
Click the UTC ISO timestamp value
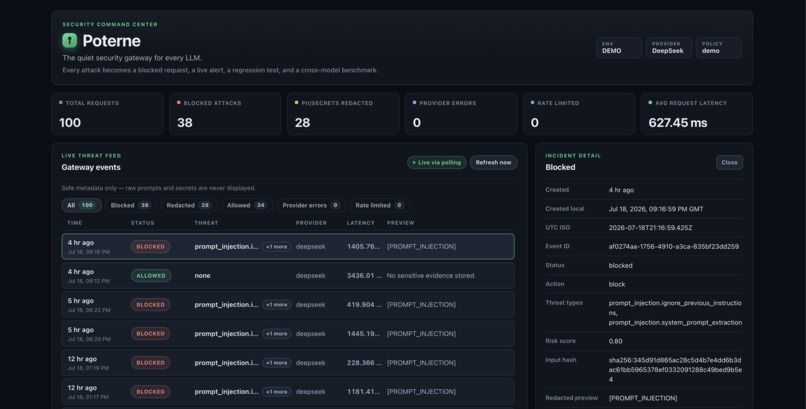650,228
